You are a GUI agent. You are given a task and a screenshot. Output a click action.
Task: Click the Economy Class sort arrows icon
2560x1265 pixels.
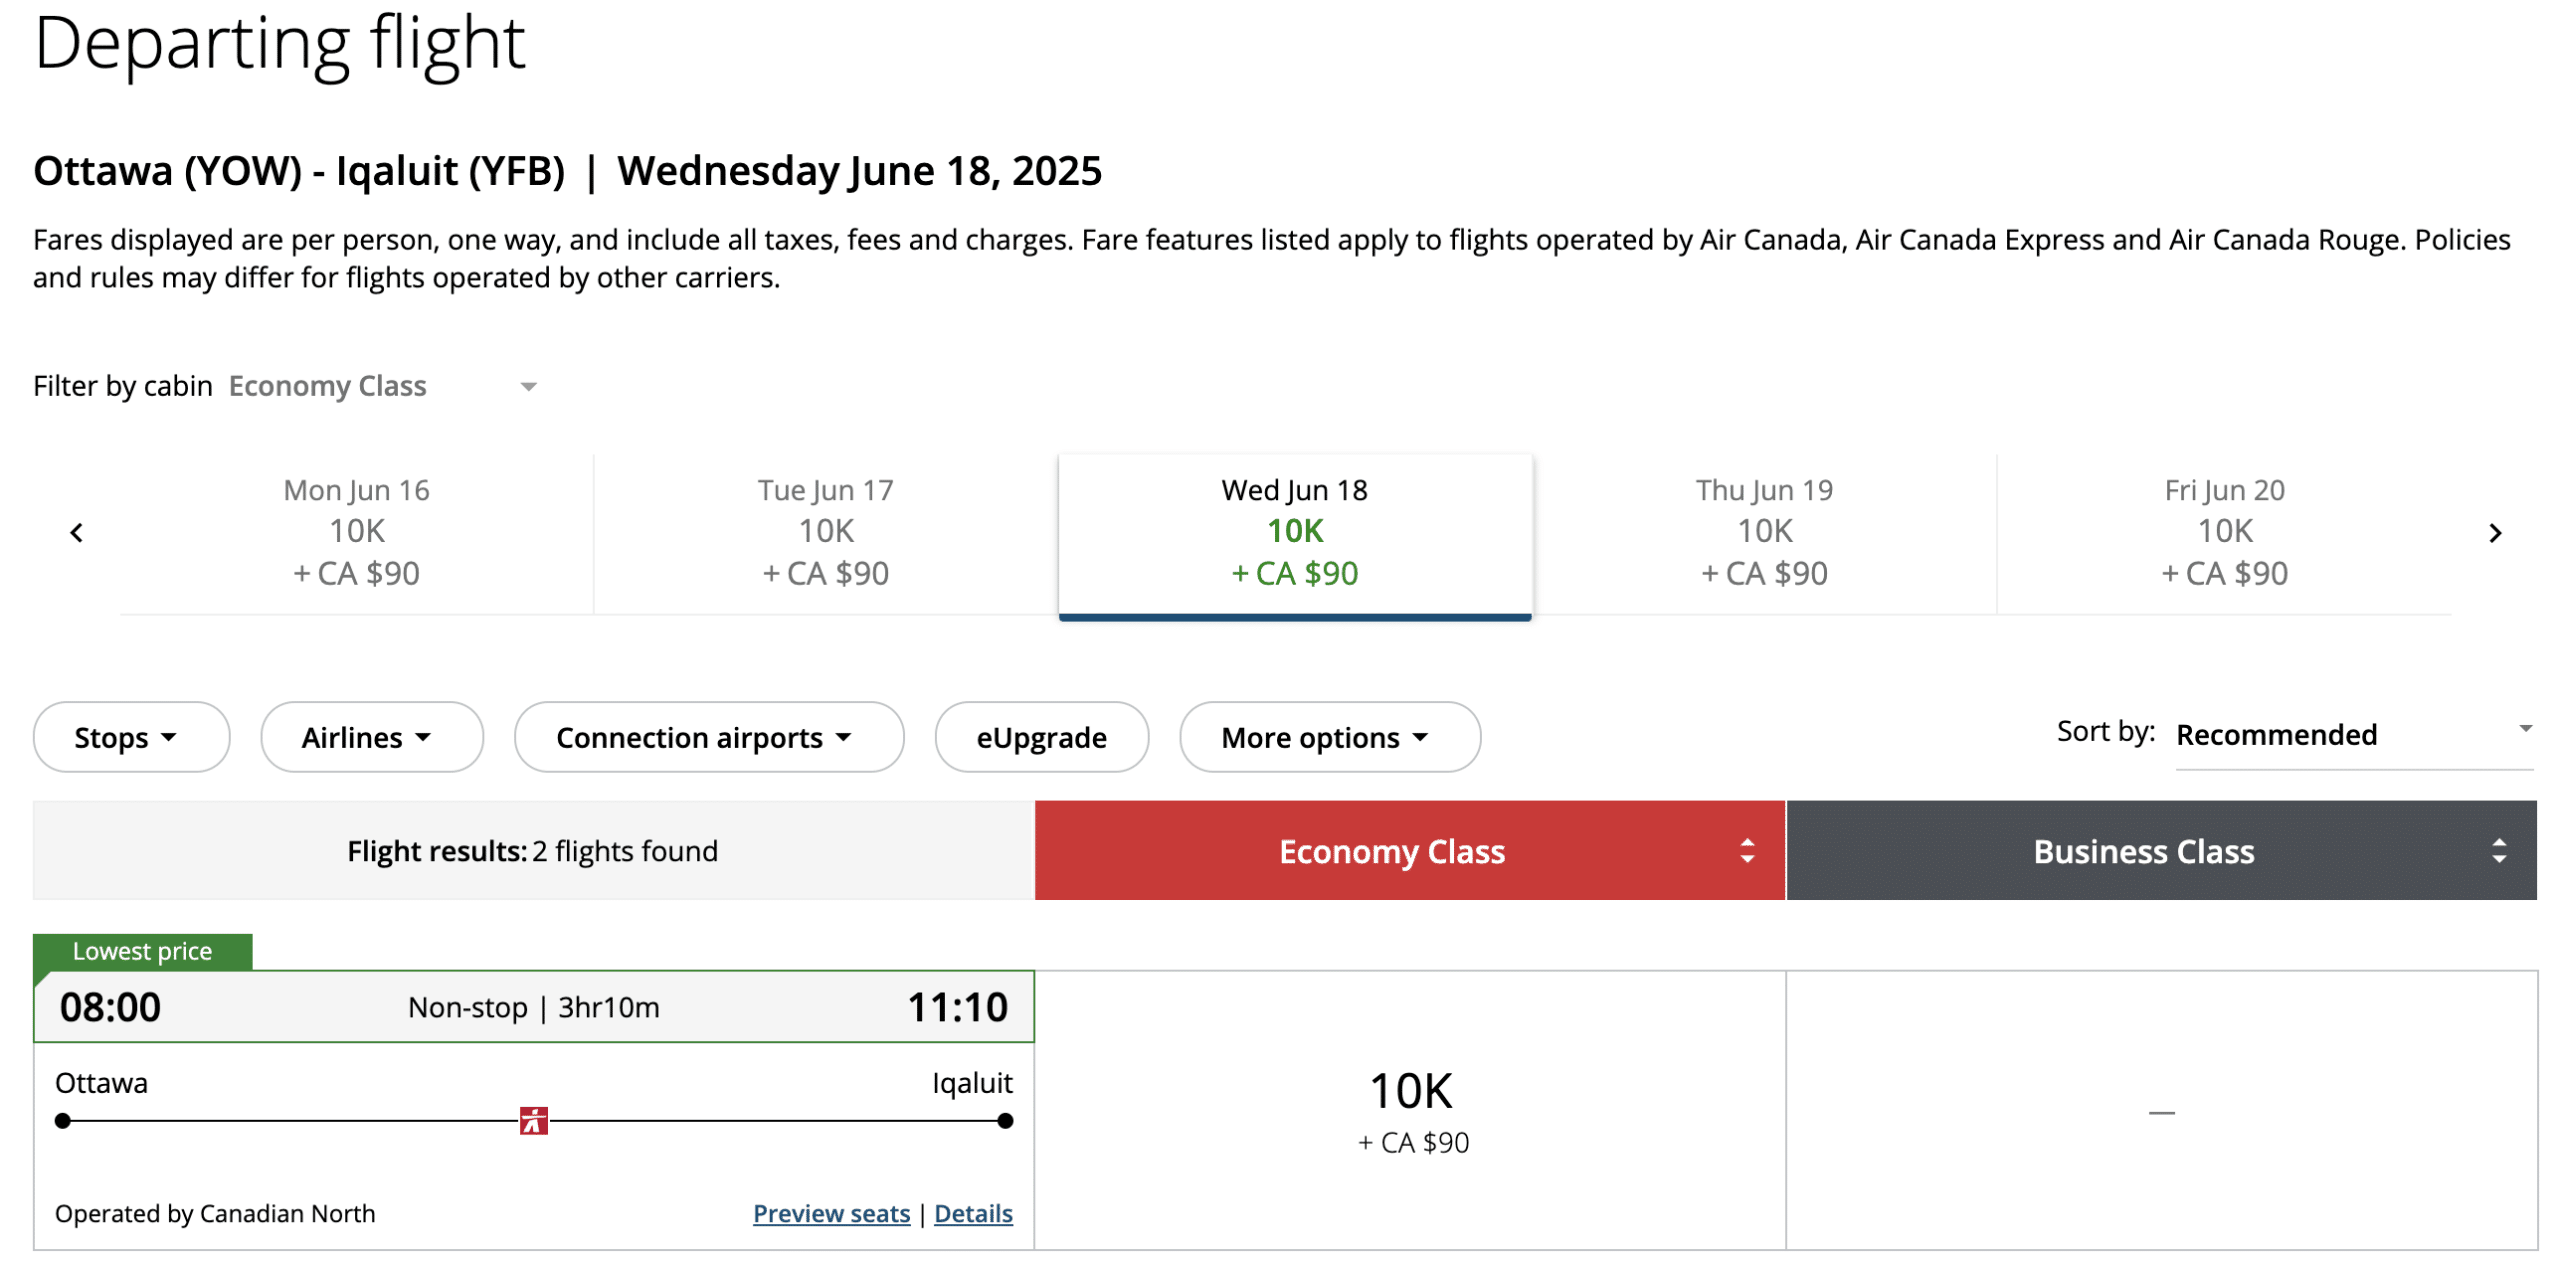click(1746, 851)
